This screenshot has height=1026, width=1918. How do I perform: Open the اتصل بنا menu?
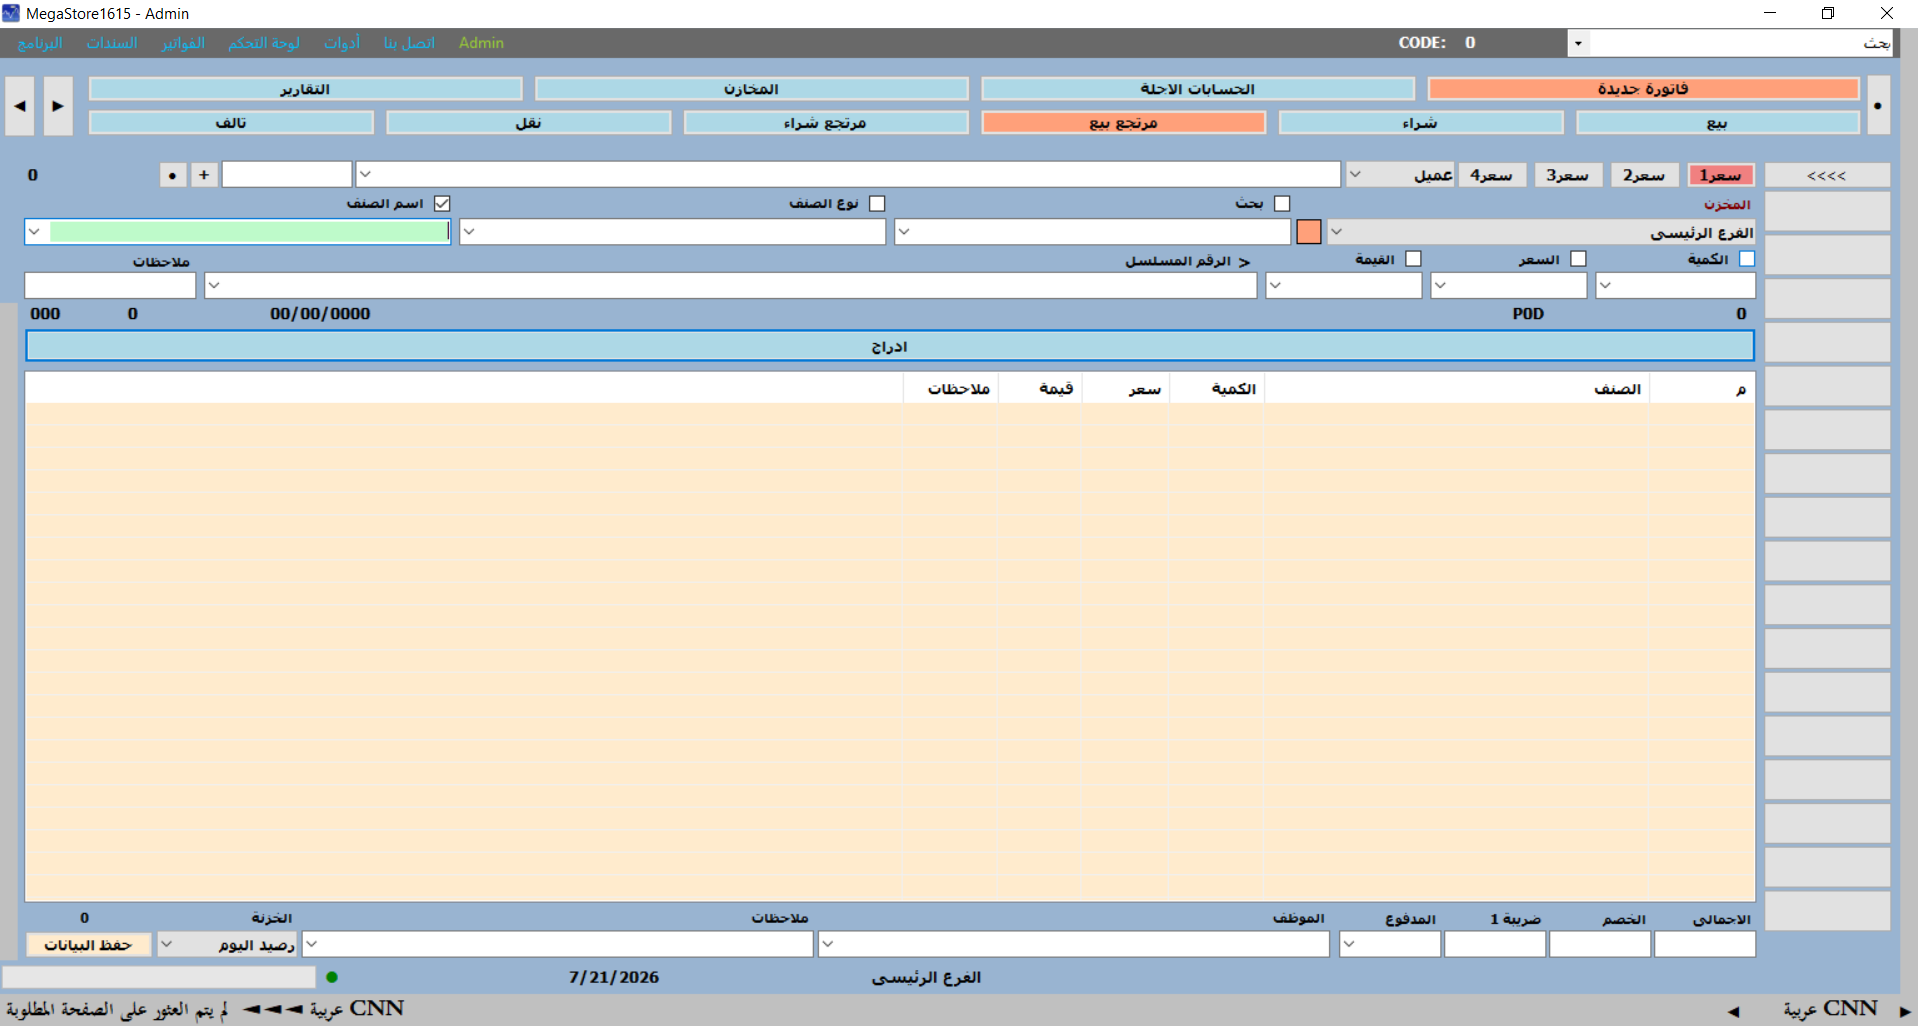(x=410, y=43)
